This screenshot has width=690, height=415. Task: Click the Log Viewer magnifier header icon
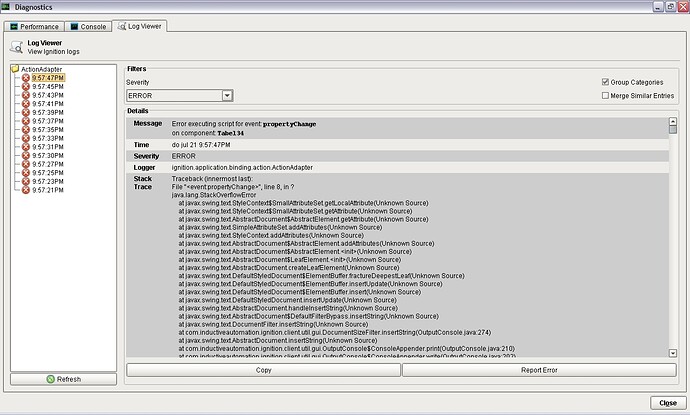point(17,47)
